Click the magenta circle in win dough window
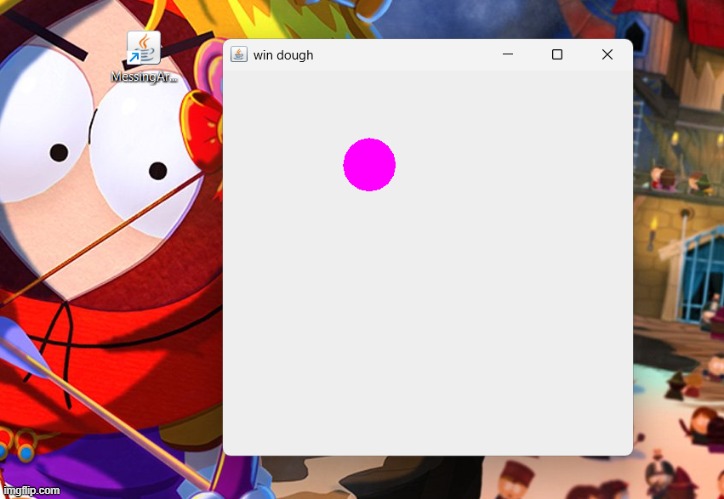 (x=369, y=164)
